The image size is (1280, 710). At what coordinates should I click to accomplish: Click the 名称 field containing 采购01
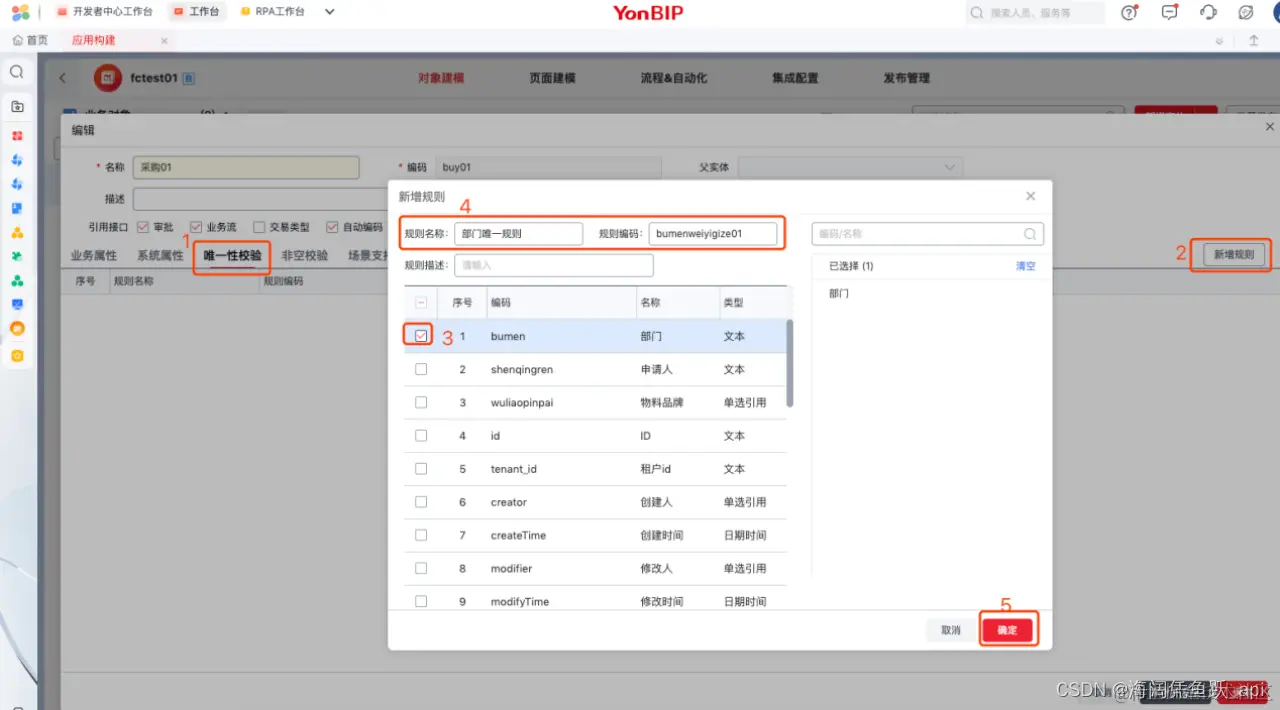(x=246, y=167)
